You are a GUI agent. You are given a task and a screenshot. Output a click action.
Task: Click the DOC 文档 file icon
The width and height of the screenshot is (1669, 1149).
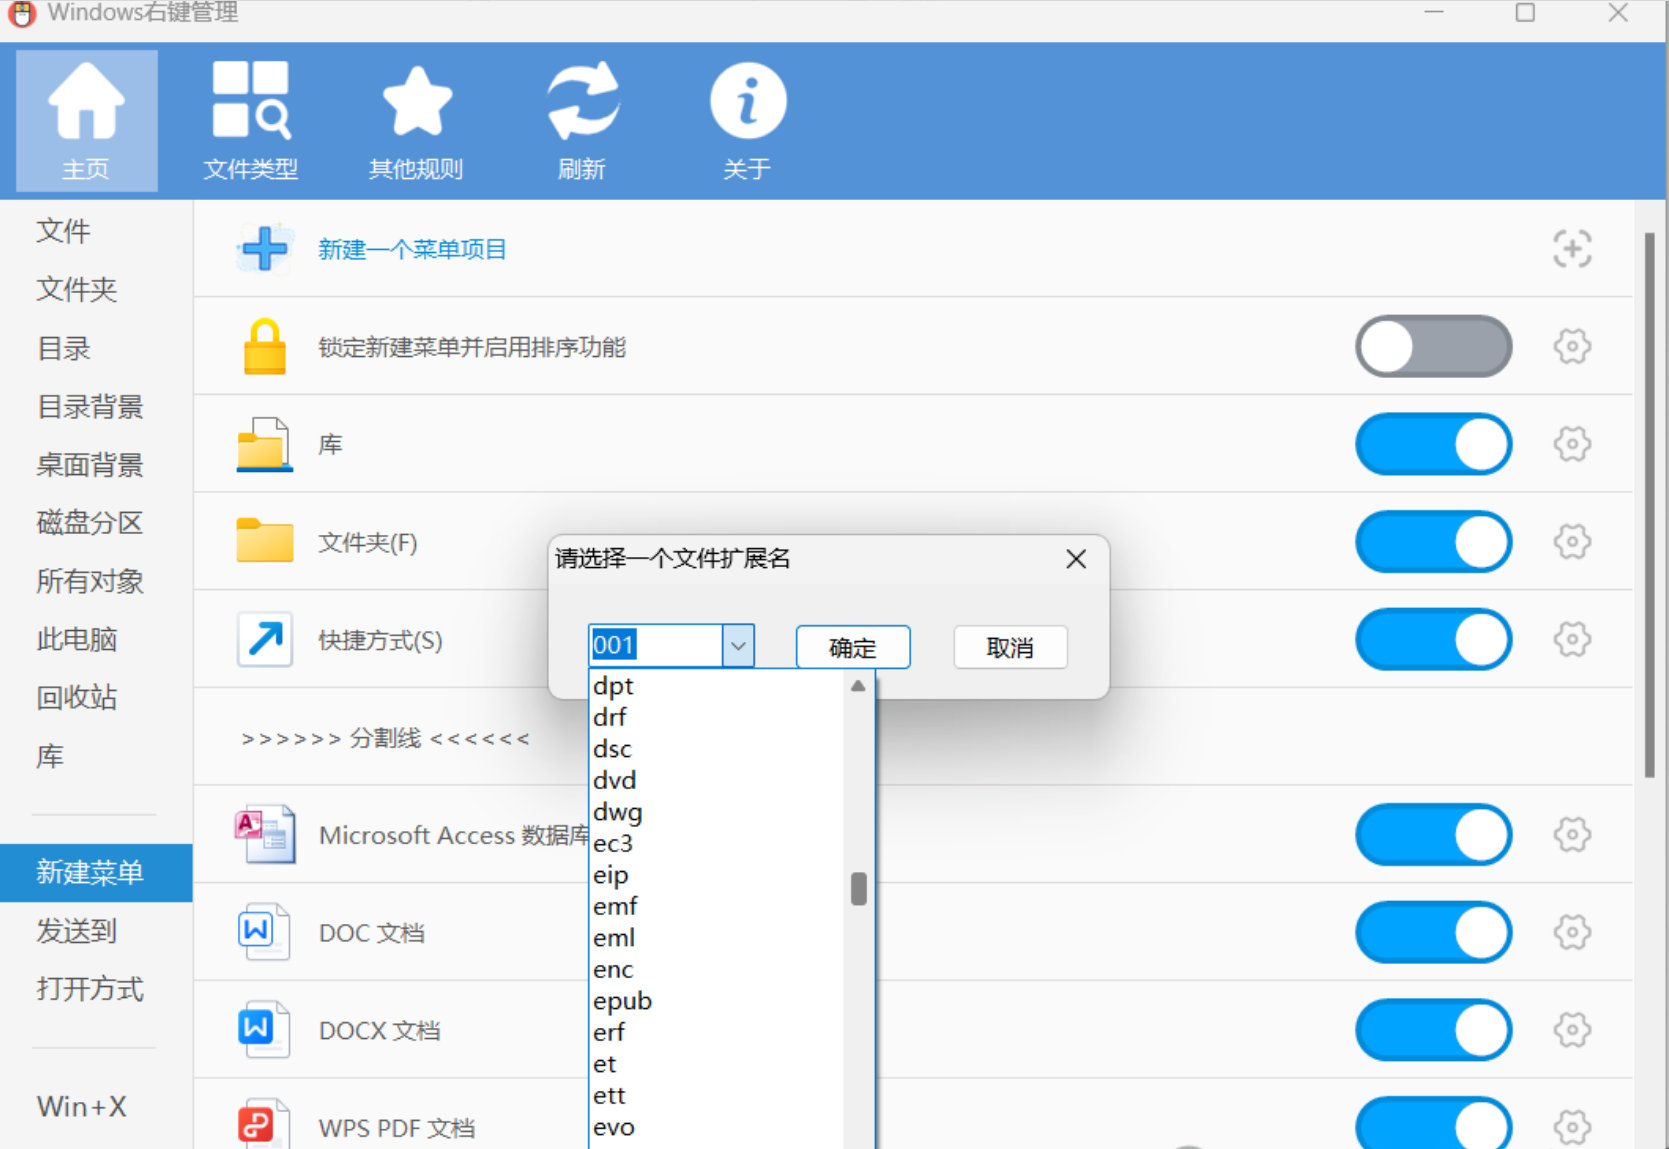point(264,931)
